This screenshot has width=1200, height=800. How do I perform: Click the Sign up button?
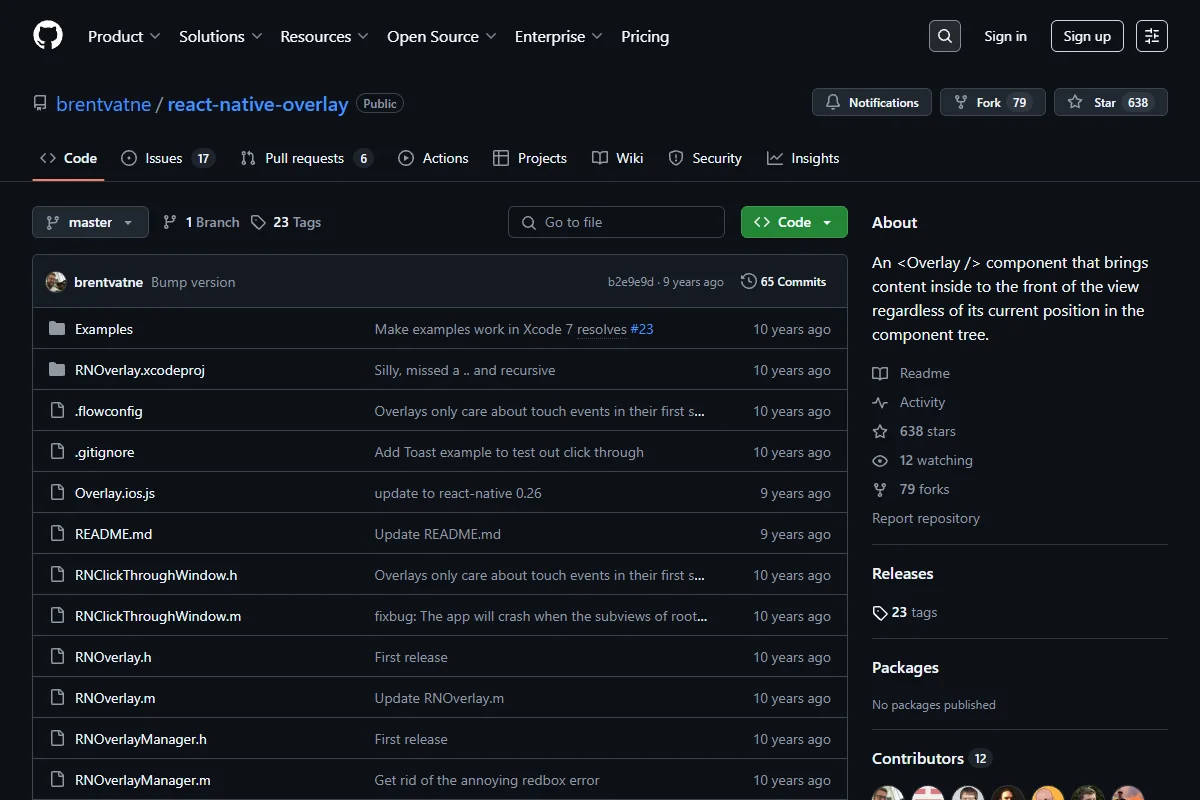coord(1087,36)
